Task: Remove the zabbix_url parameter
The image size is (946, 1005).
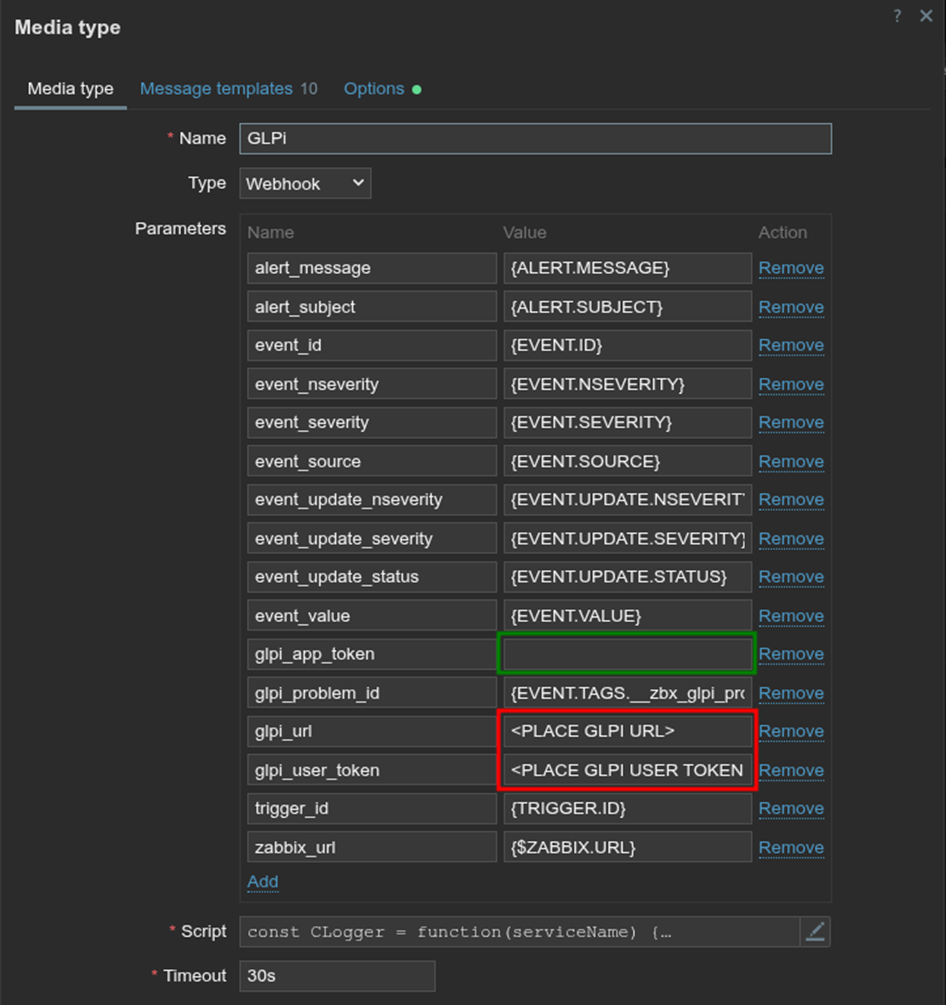Action: (x=791, y=847)
